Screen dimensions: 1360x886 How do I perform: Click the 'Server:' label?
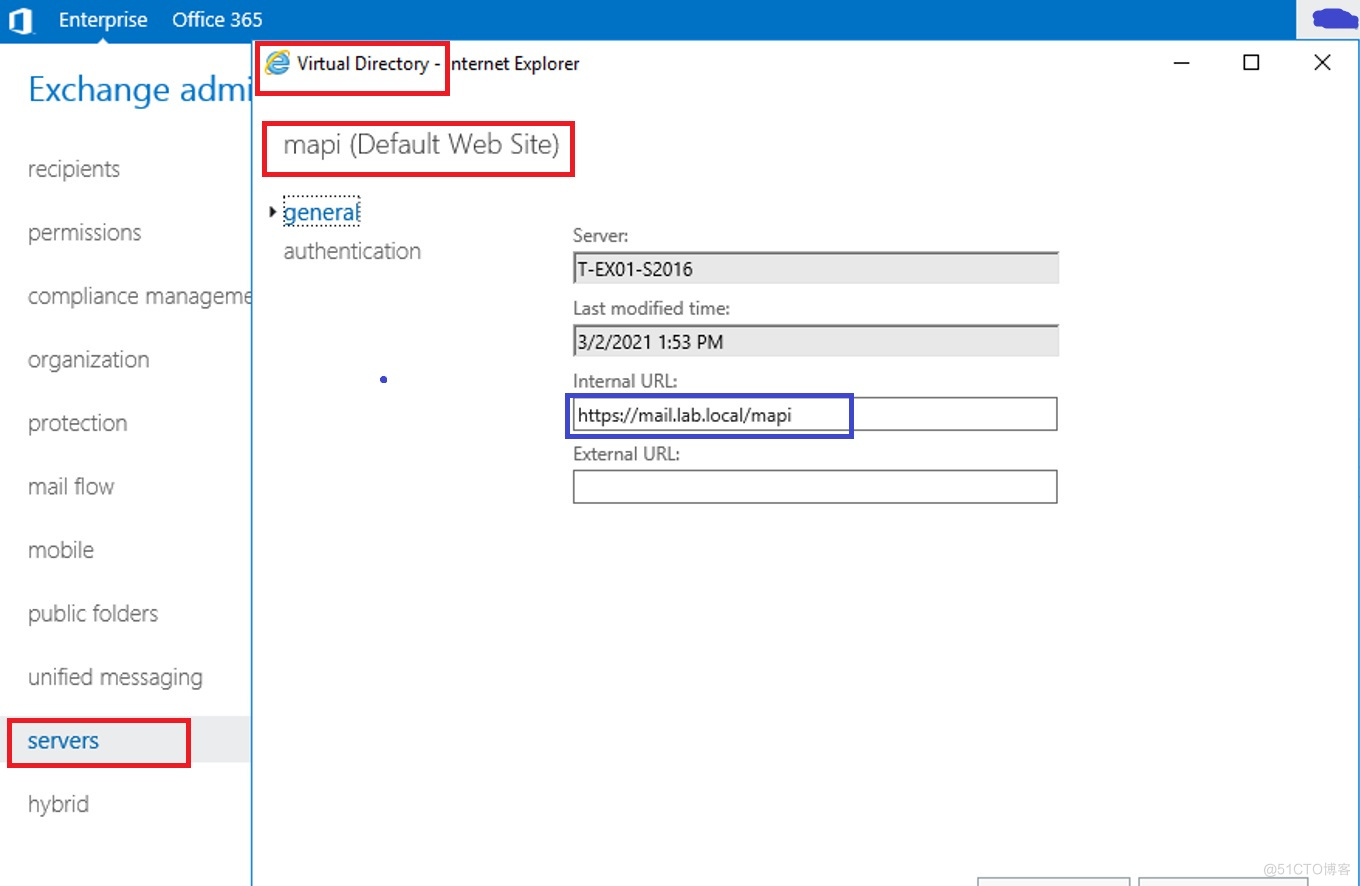click(x=600, y=236)
